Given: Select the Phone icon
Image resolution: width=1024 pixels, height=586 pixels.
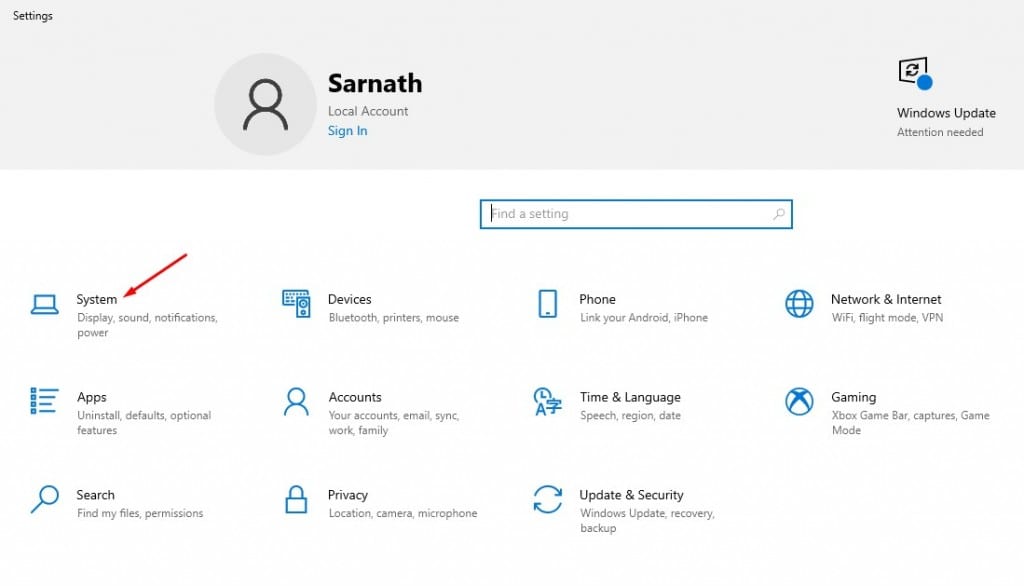Looking at the screenshot, I should click(547, 304).
